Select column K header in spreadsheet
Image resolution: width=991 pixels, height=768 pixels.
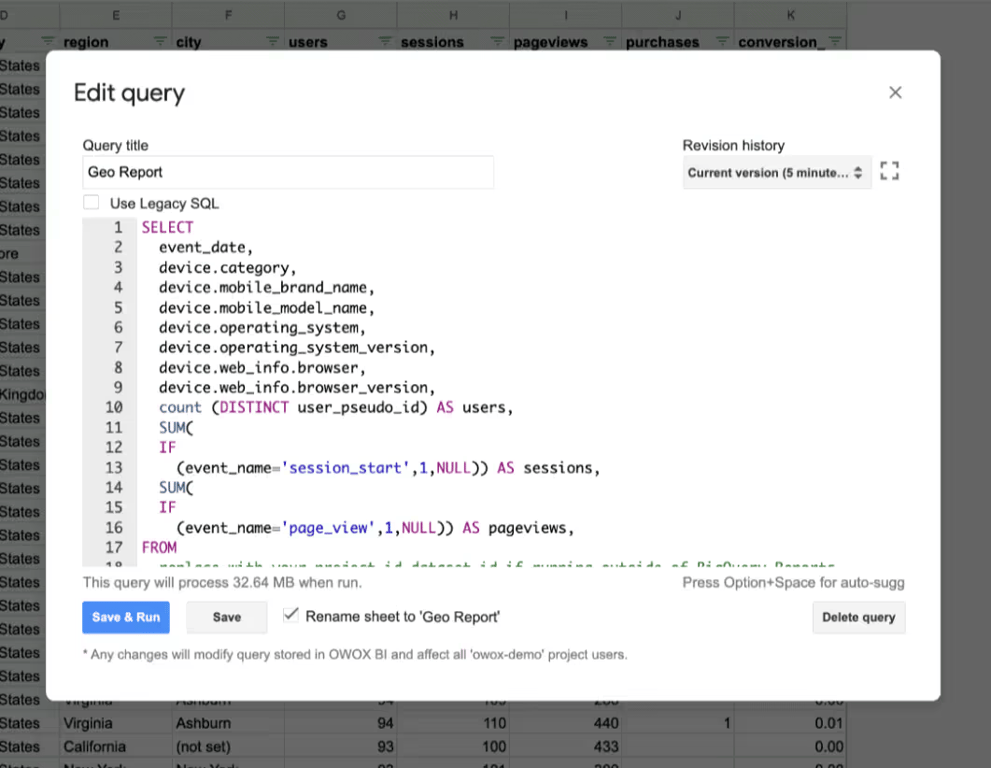tap(791, 15)
